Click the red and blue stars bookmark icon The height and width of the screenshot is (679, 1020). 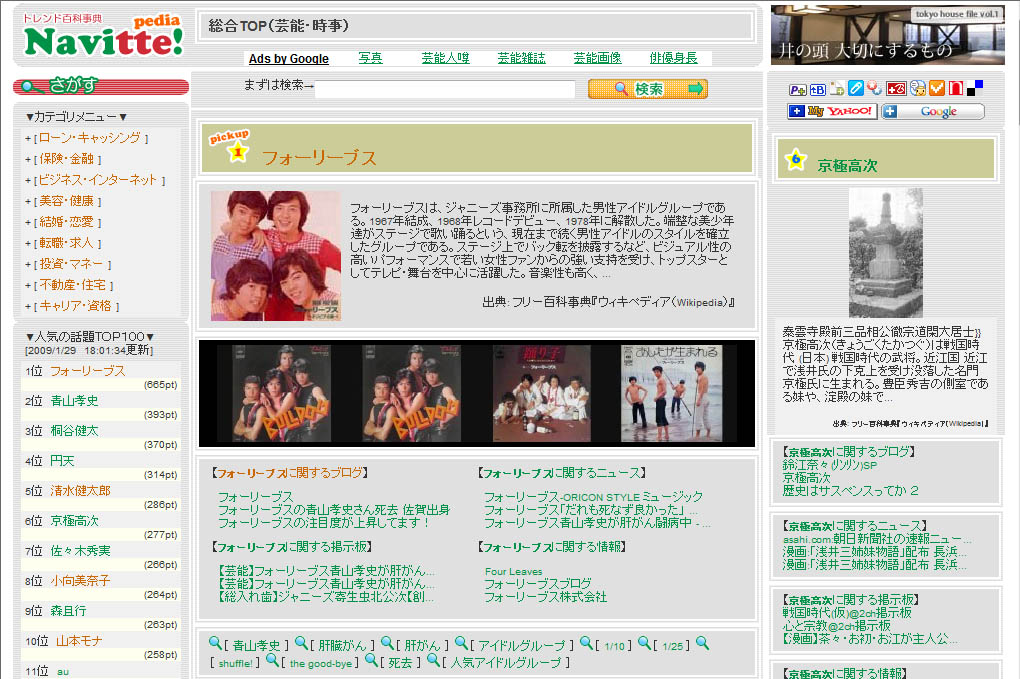pyautogui.click(x=875, y=88)
